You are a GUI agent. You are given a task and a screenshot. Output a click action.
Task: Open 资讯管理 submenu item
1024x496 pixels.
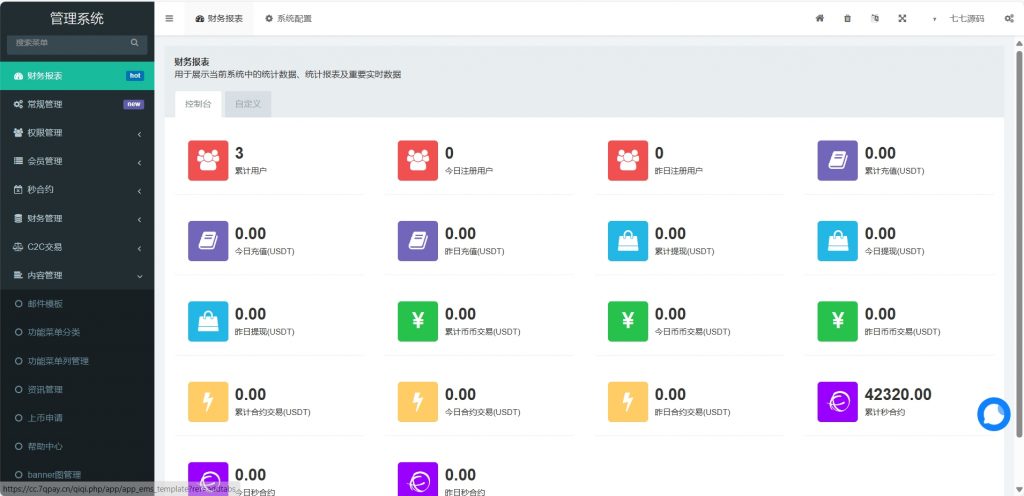(77, 390)
